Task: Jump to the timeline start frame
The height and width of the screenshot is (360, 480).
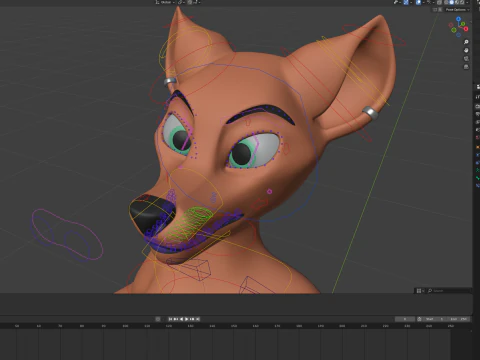Action: (x=170, y=319)
